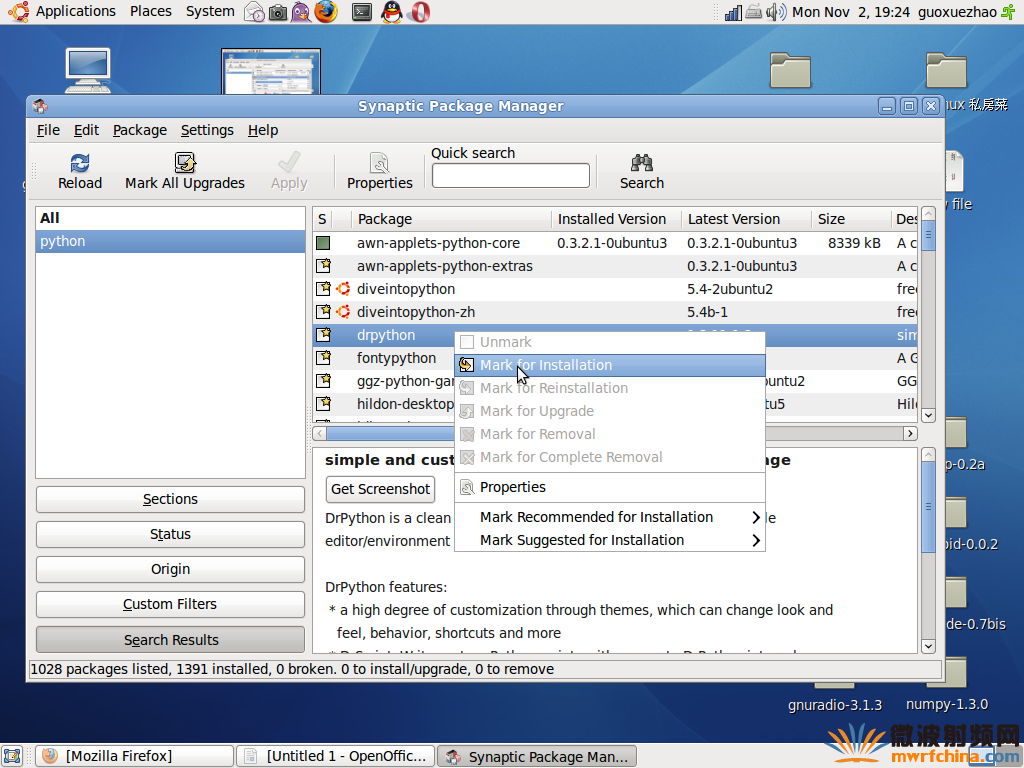Viewport: 1024px width, 768px height.
Task: Toggle status box of diveintopython
Action: click(323, 289)
